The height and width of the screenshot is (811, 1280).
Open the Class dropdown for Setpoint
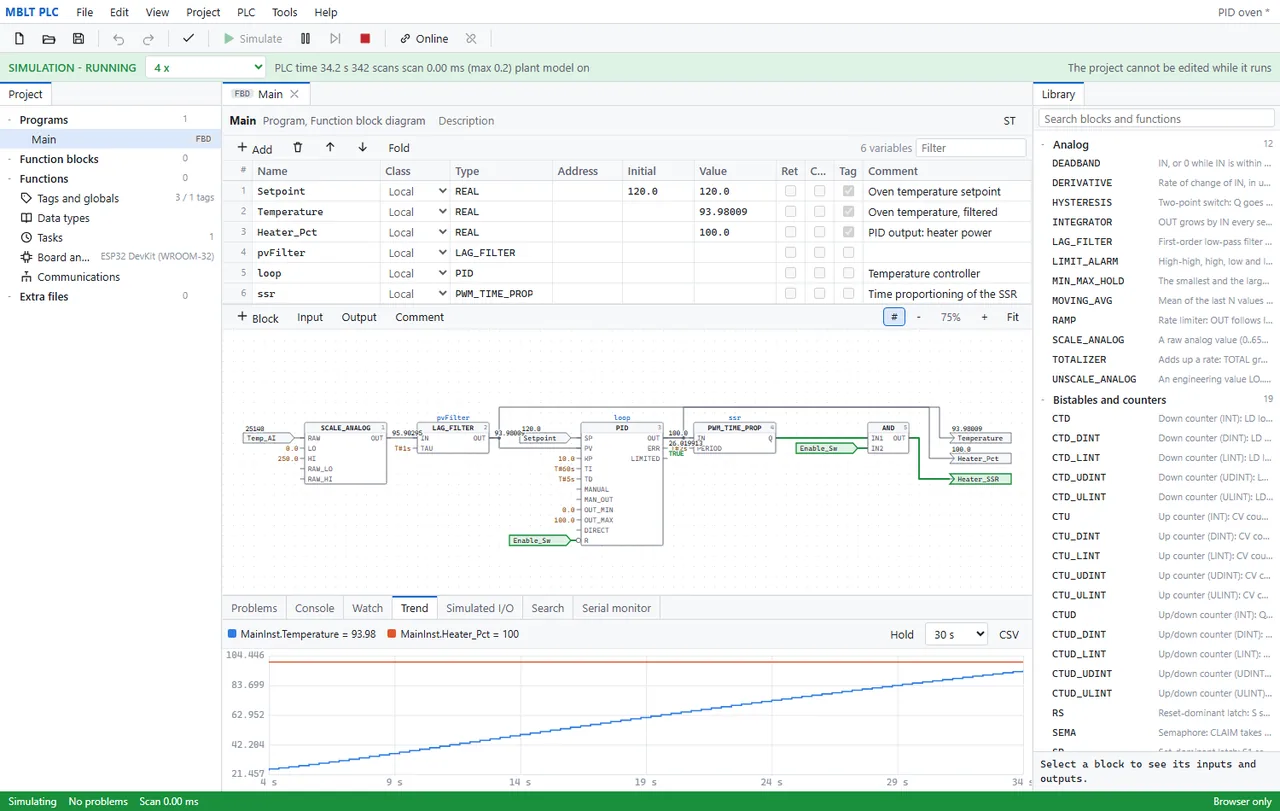click(416, 191)
